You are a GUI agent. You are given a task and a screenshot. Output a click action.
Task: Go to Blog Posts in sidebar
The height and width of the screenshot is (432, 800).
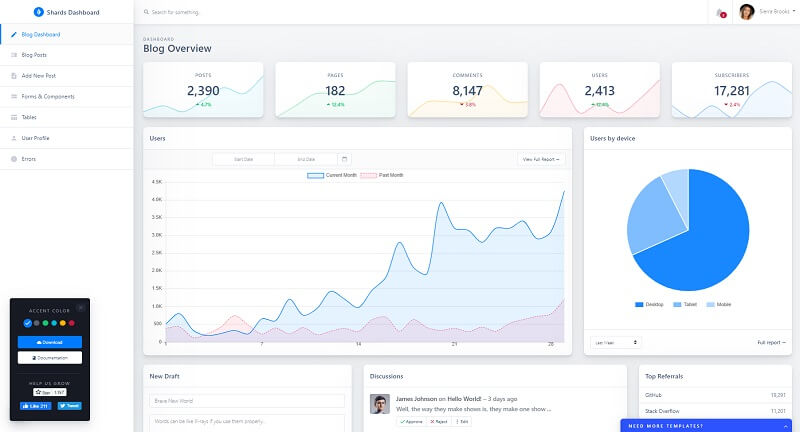(x=34, y=55)
